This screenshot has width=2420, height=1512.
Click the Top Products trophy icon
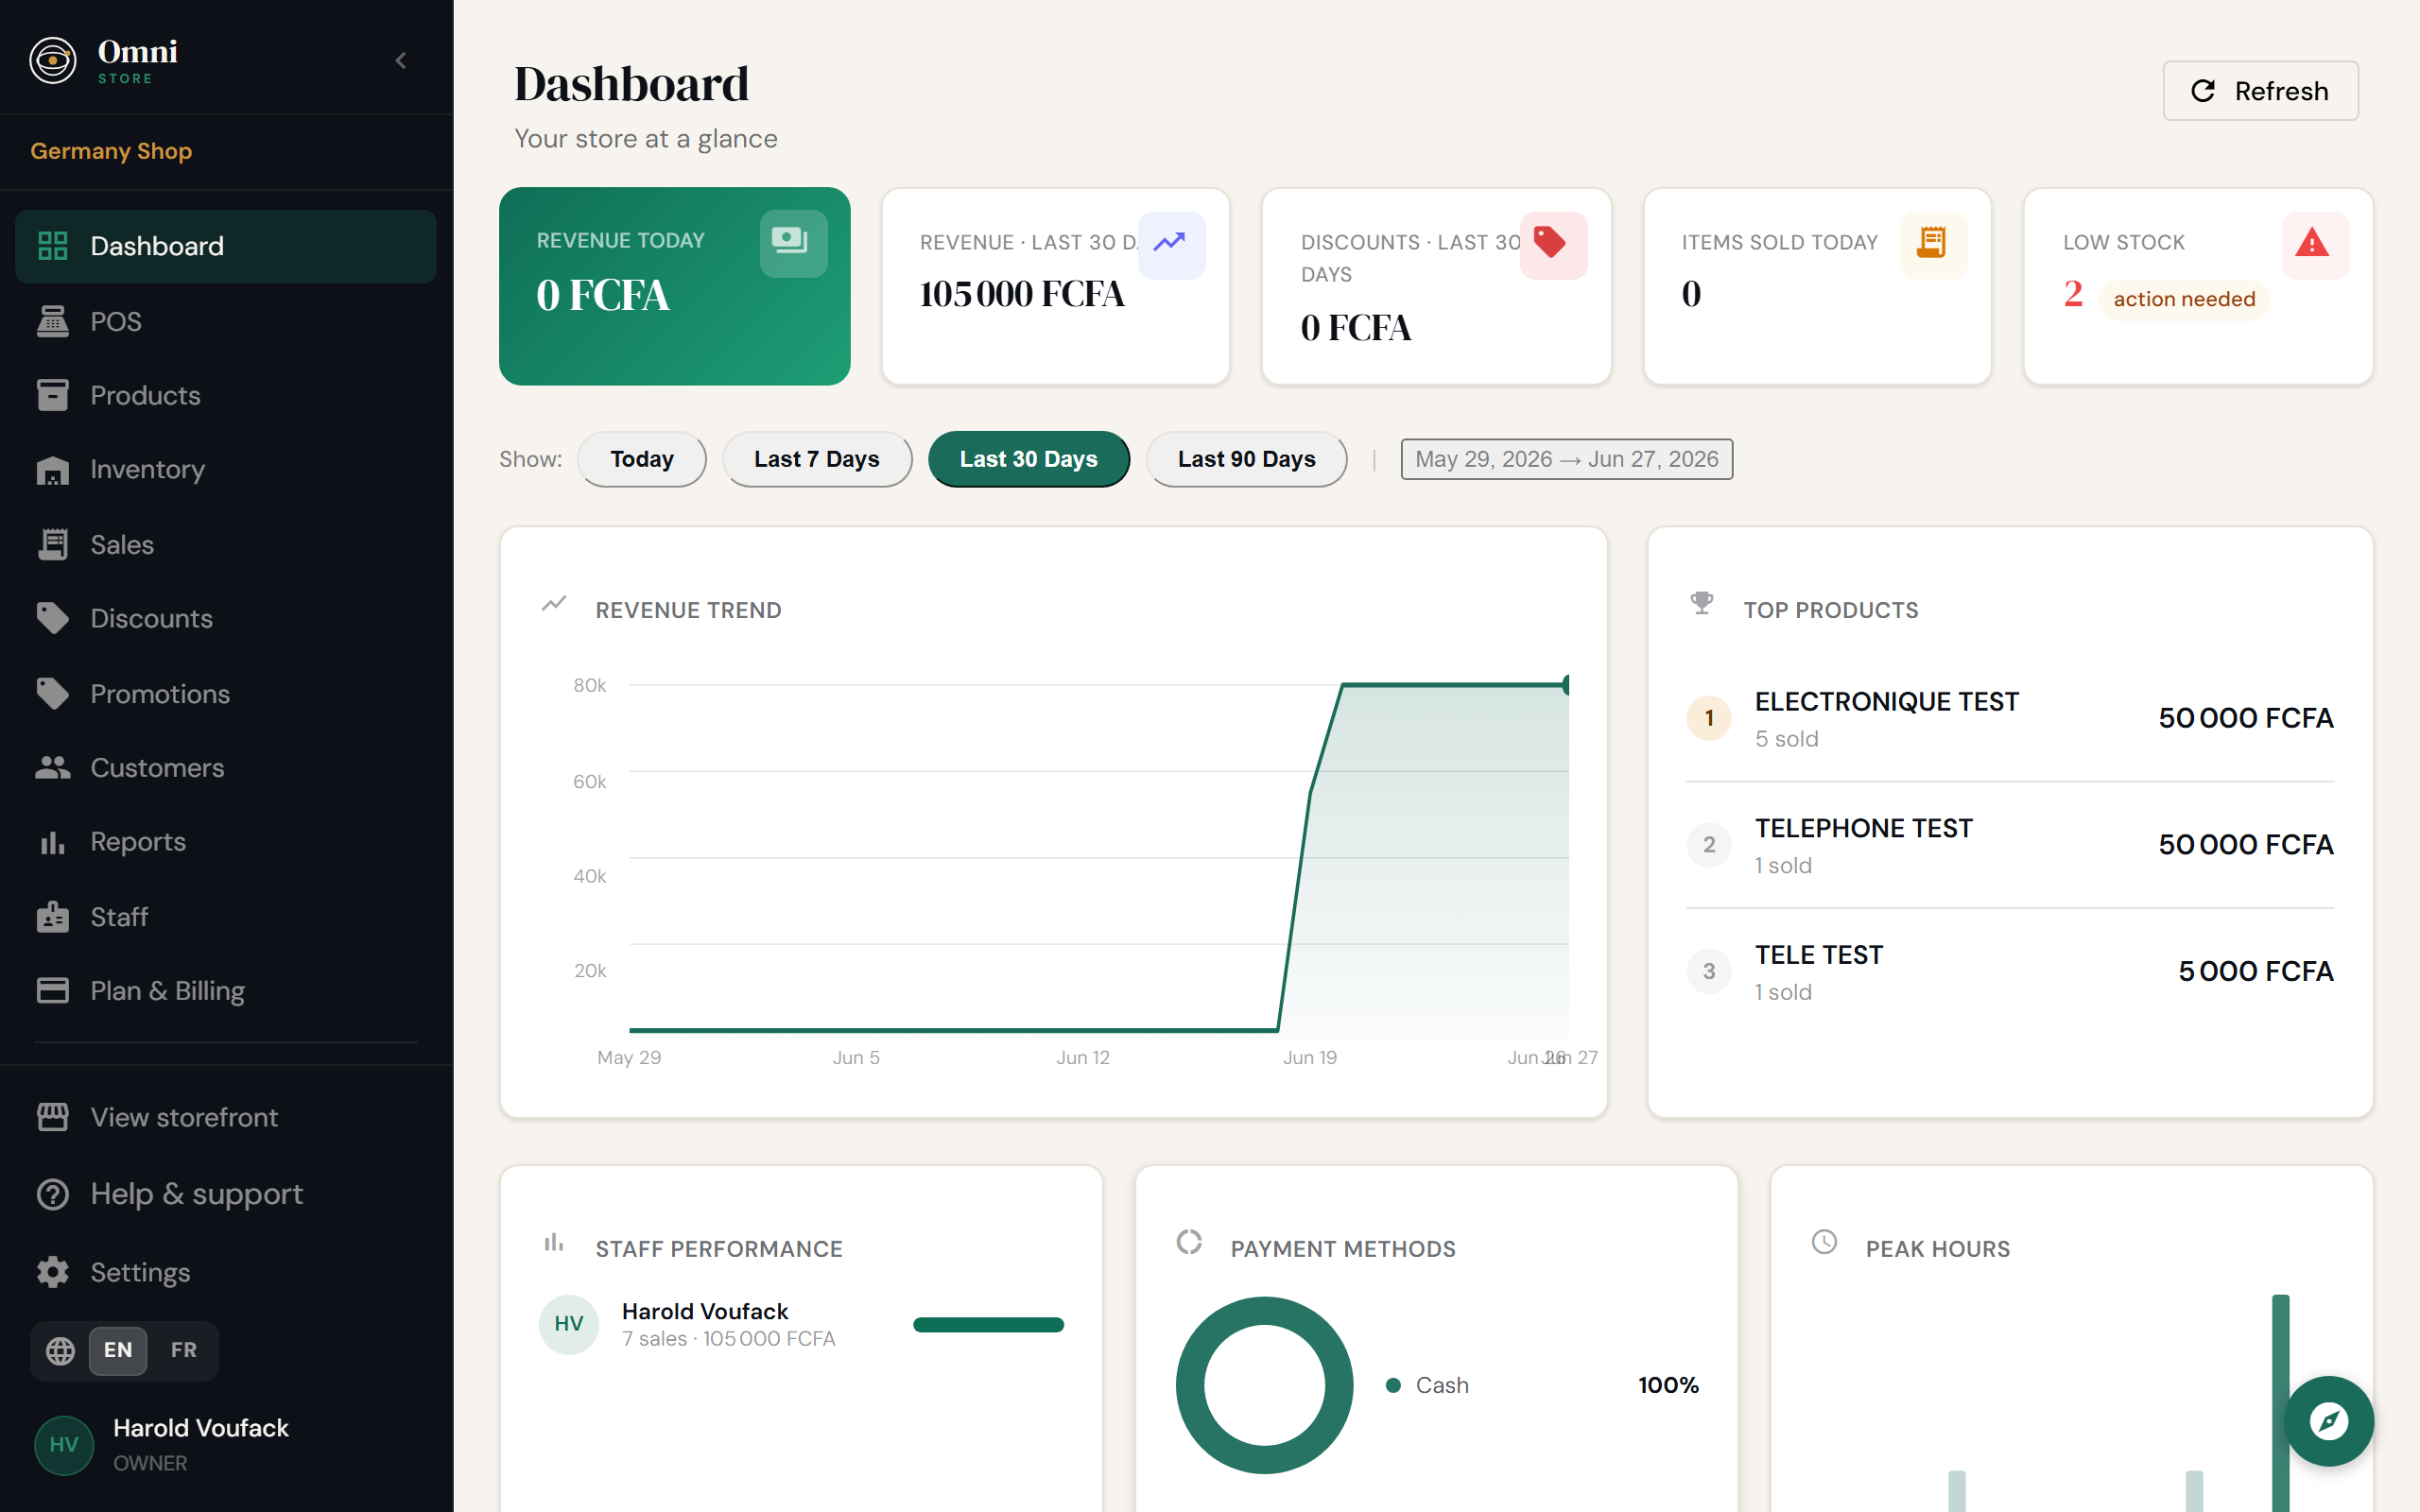click(x=1702, y=604)
